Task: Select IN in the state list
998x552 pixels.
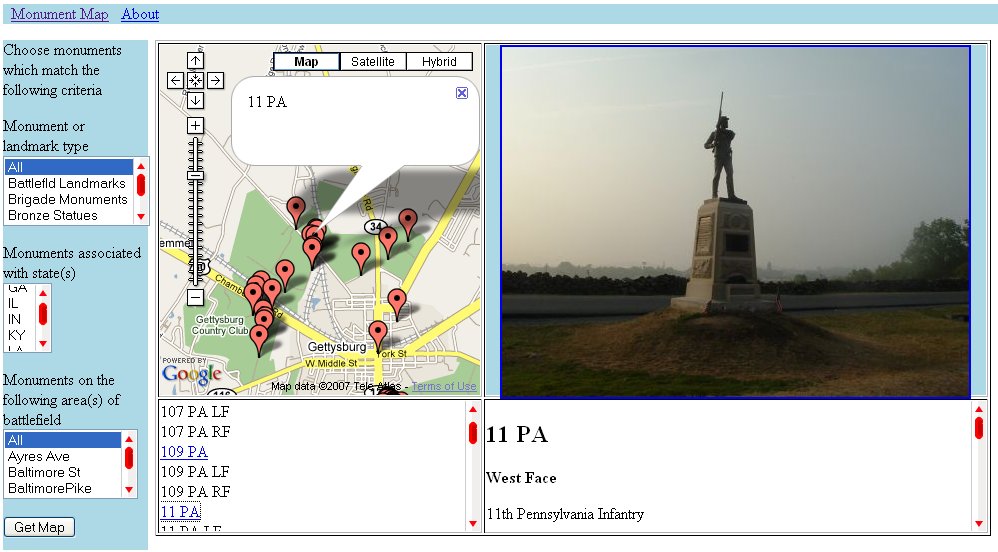Action: (x=20, y=320)
